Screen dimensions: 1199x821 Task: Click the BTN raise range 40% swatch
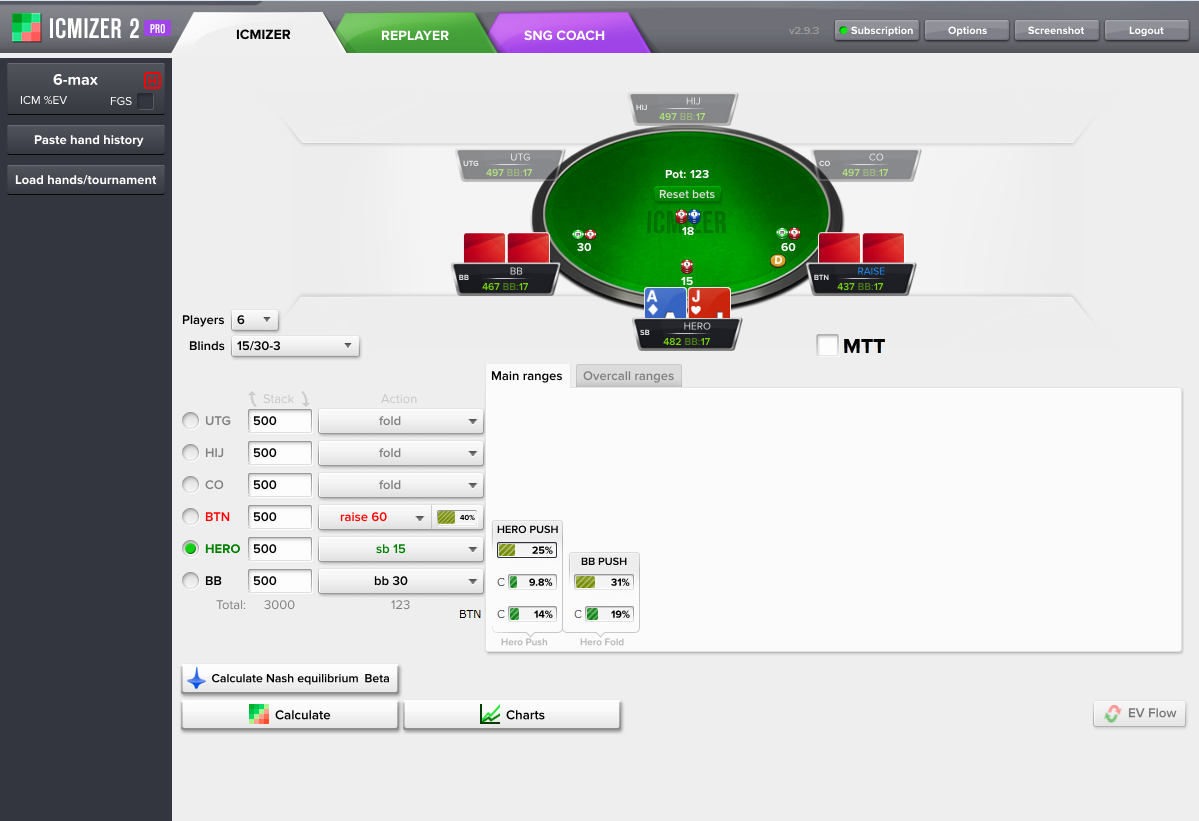coord(457,518)
